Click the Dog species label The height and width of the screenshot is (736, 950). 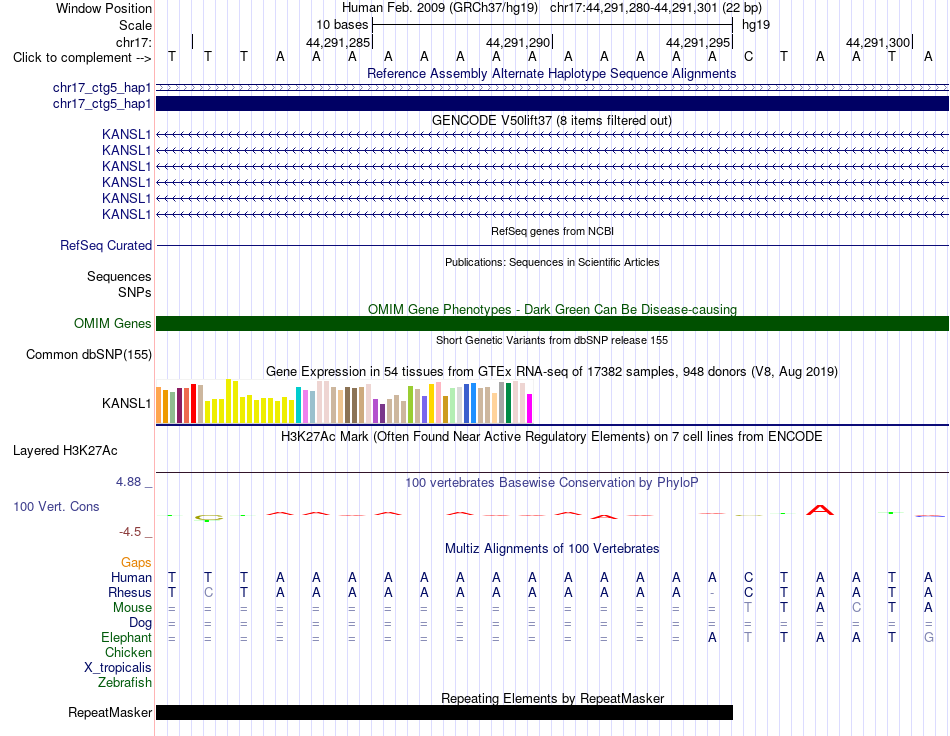point(140,623)
